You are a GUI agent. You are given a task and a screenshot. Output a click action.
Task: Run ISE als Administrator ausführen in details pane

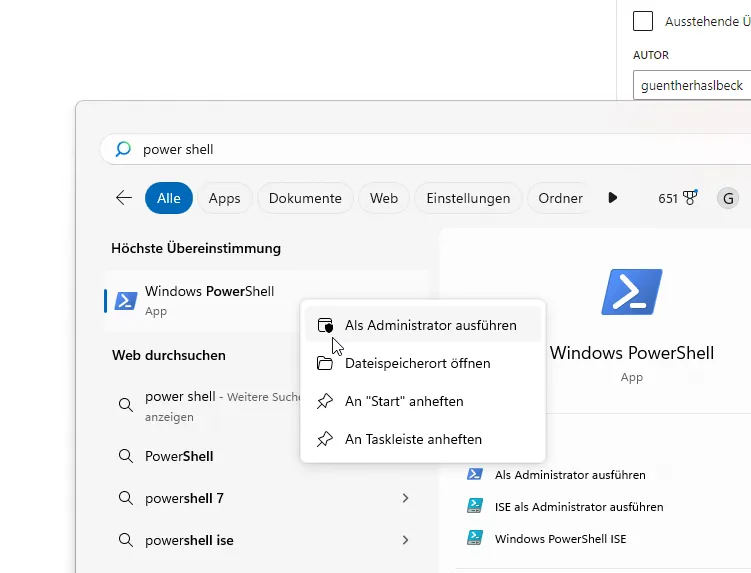pos(579,507)
